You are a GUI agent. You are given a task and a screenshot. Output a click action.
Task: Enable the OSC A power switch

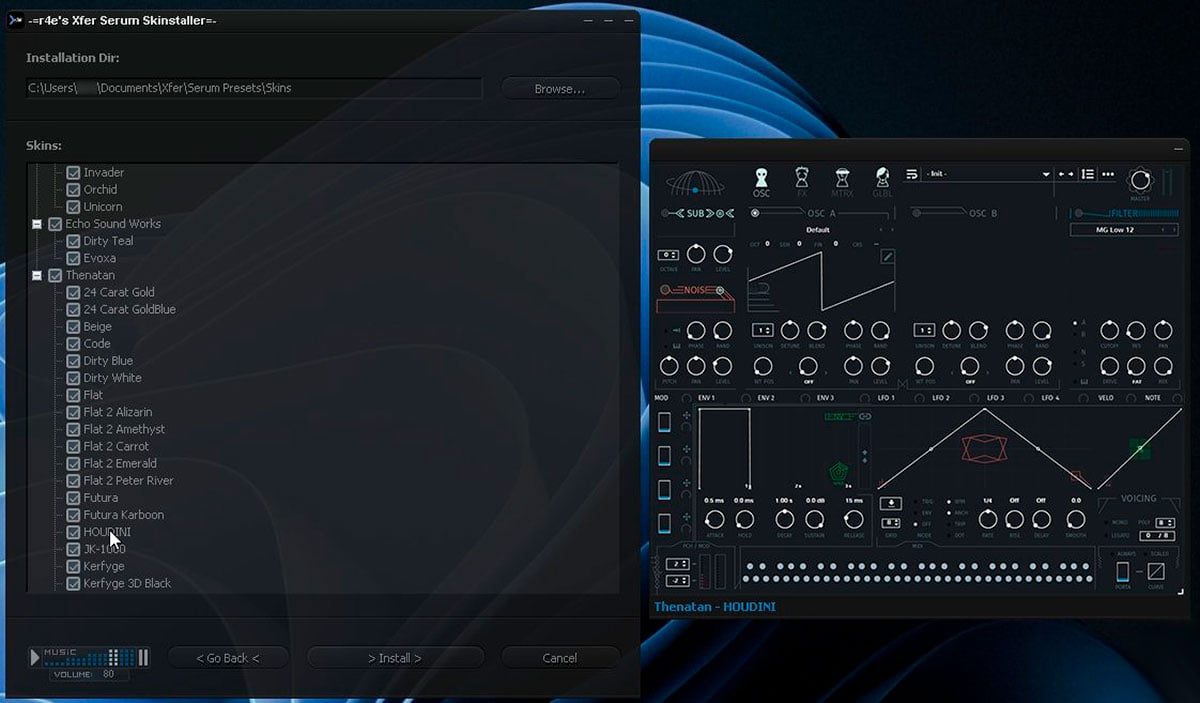(756, 213)
